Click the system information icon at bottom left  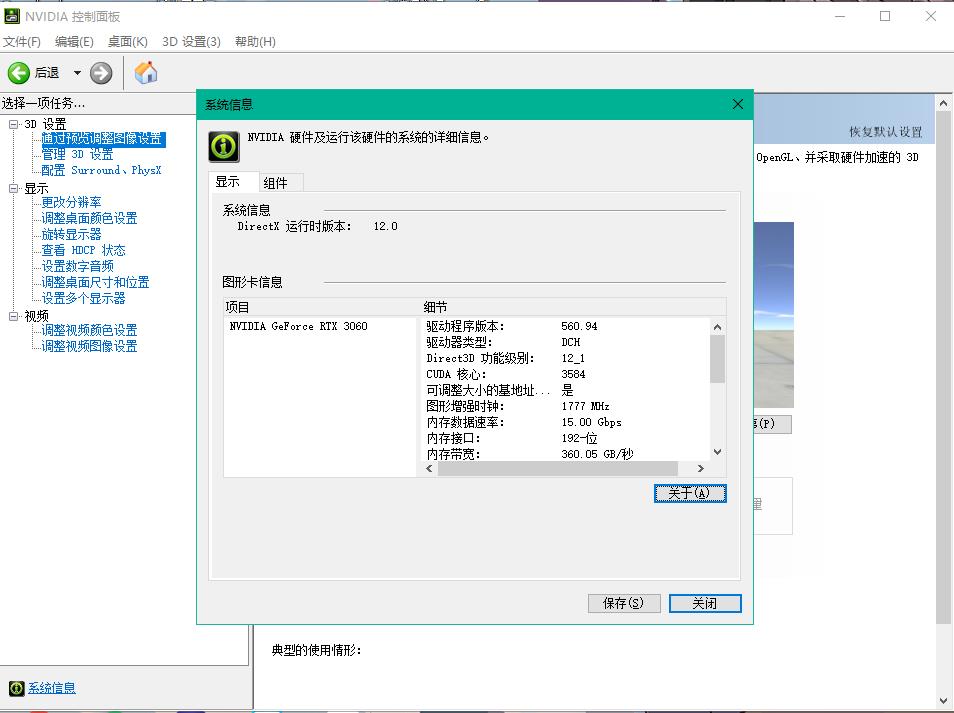coord(16,688)
